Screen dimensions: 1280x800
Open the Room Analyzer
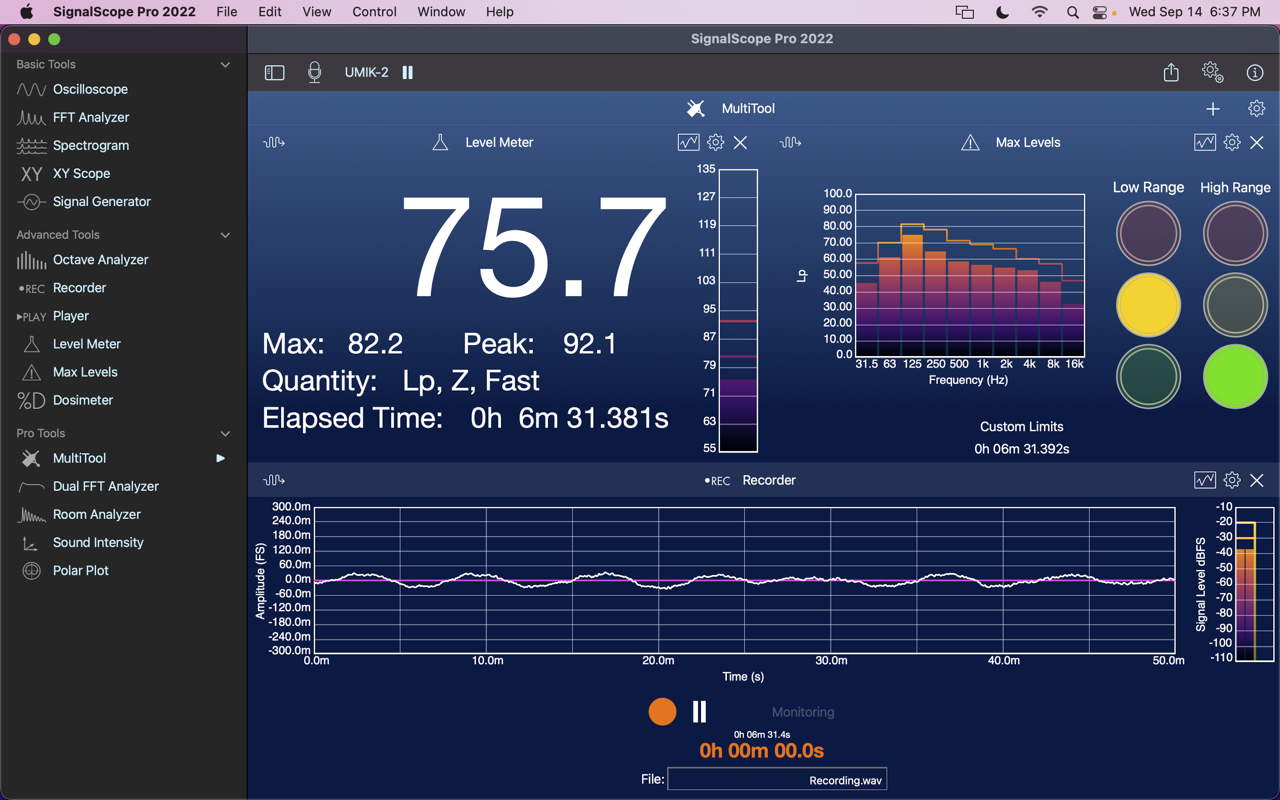[x=96, y=514]
